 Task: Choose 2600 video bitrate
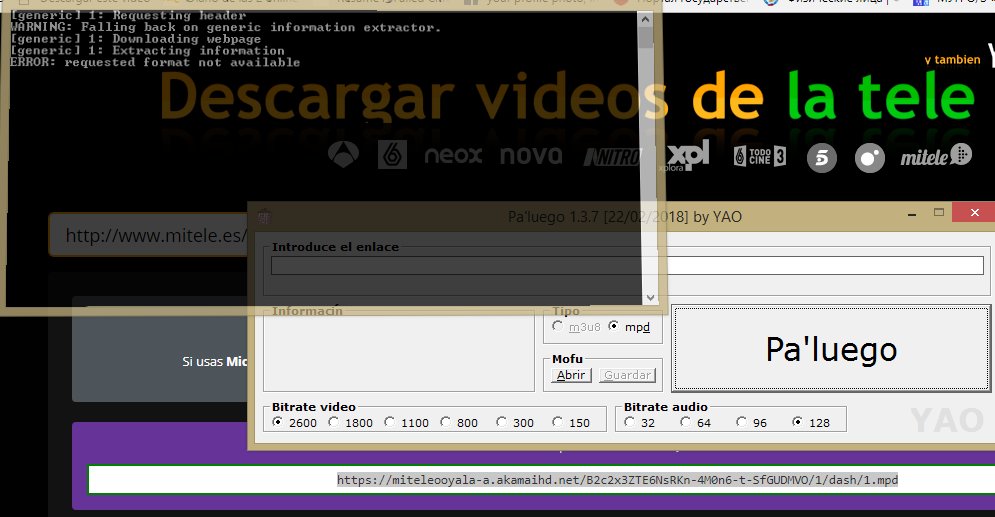(x=277, y=422)
